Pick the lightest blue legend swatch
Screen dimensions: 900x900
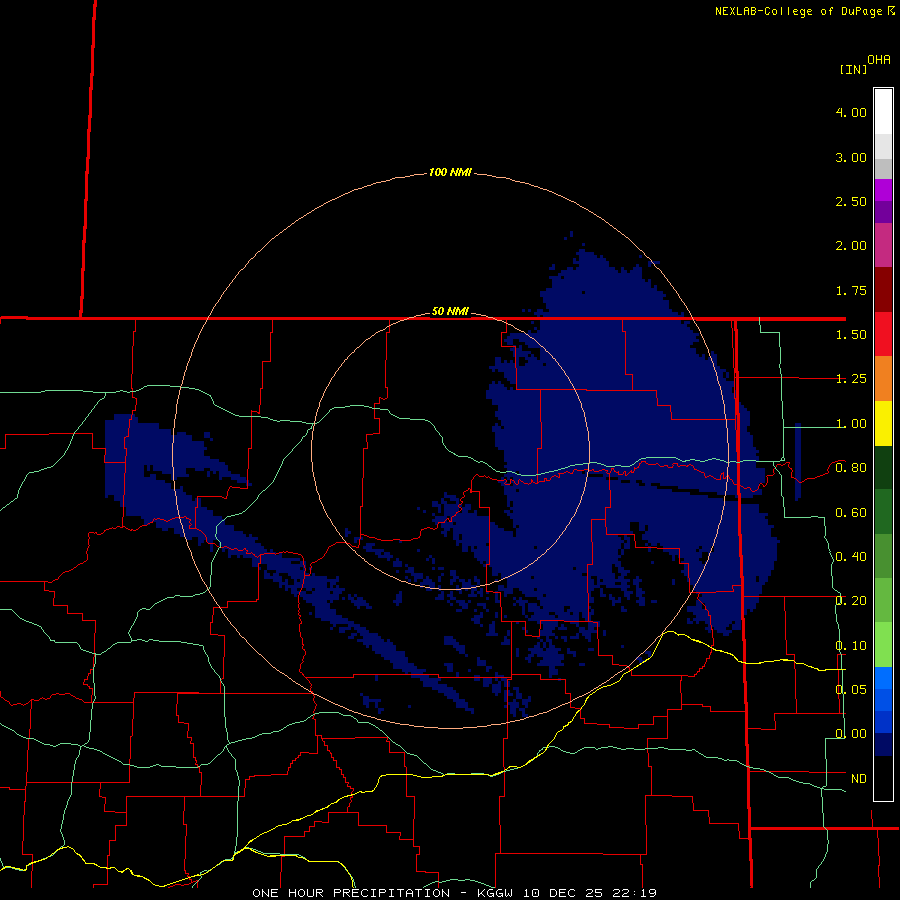pos(883,678)
